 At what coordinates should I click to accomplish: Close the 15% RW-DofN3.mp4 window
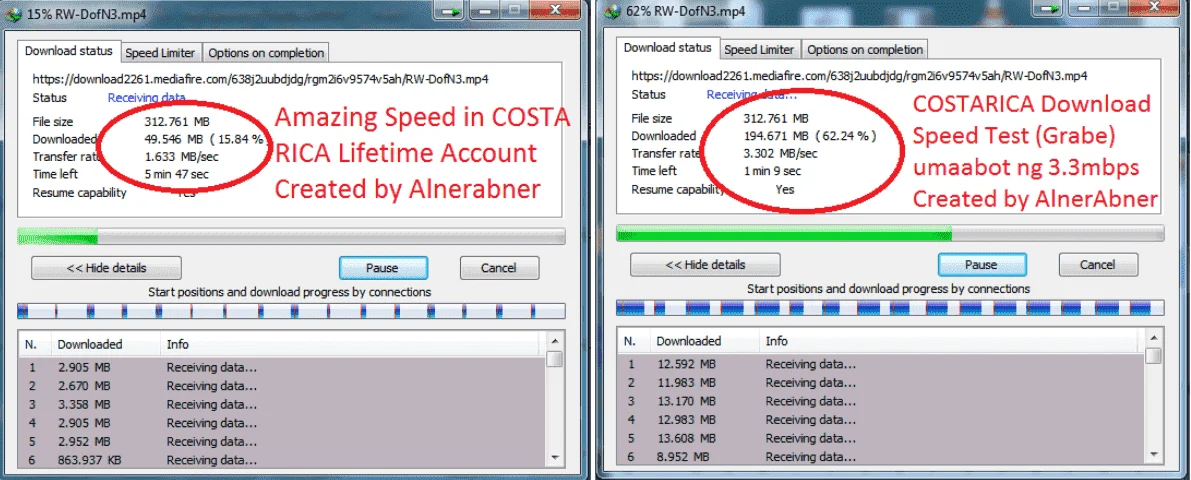(x=555, y=10)
